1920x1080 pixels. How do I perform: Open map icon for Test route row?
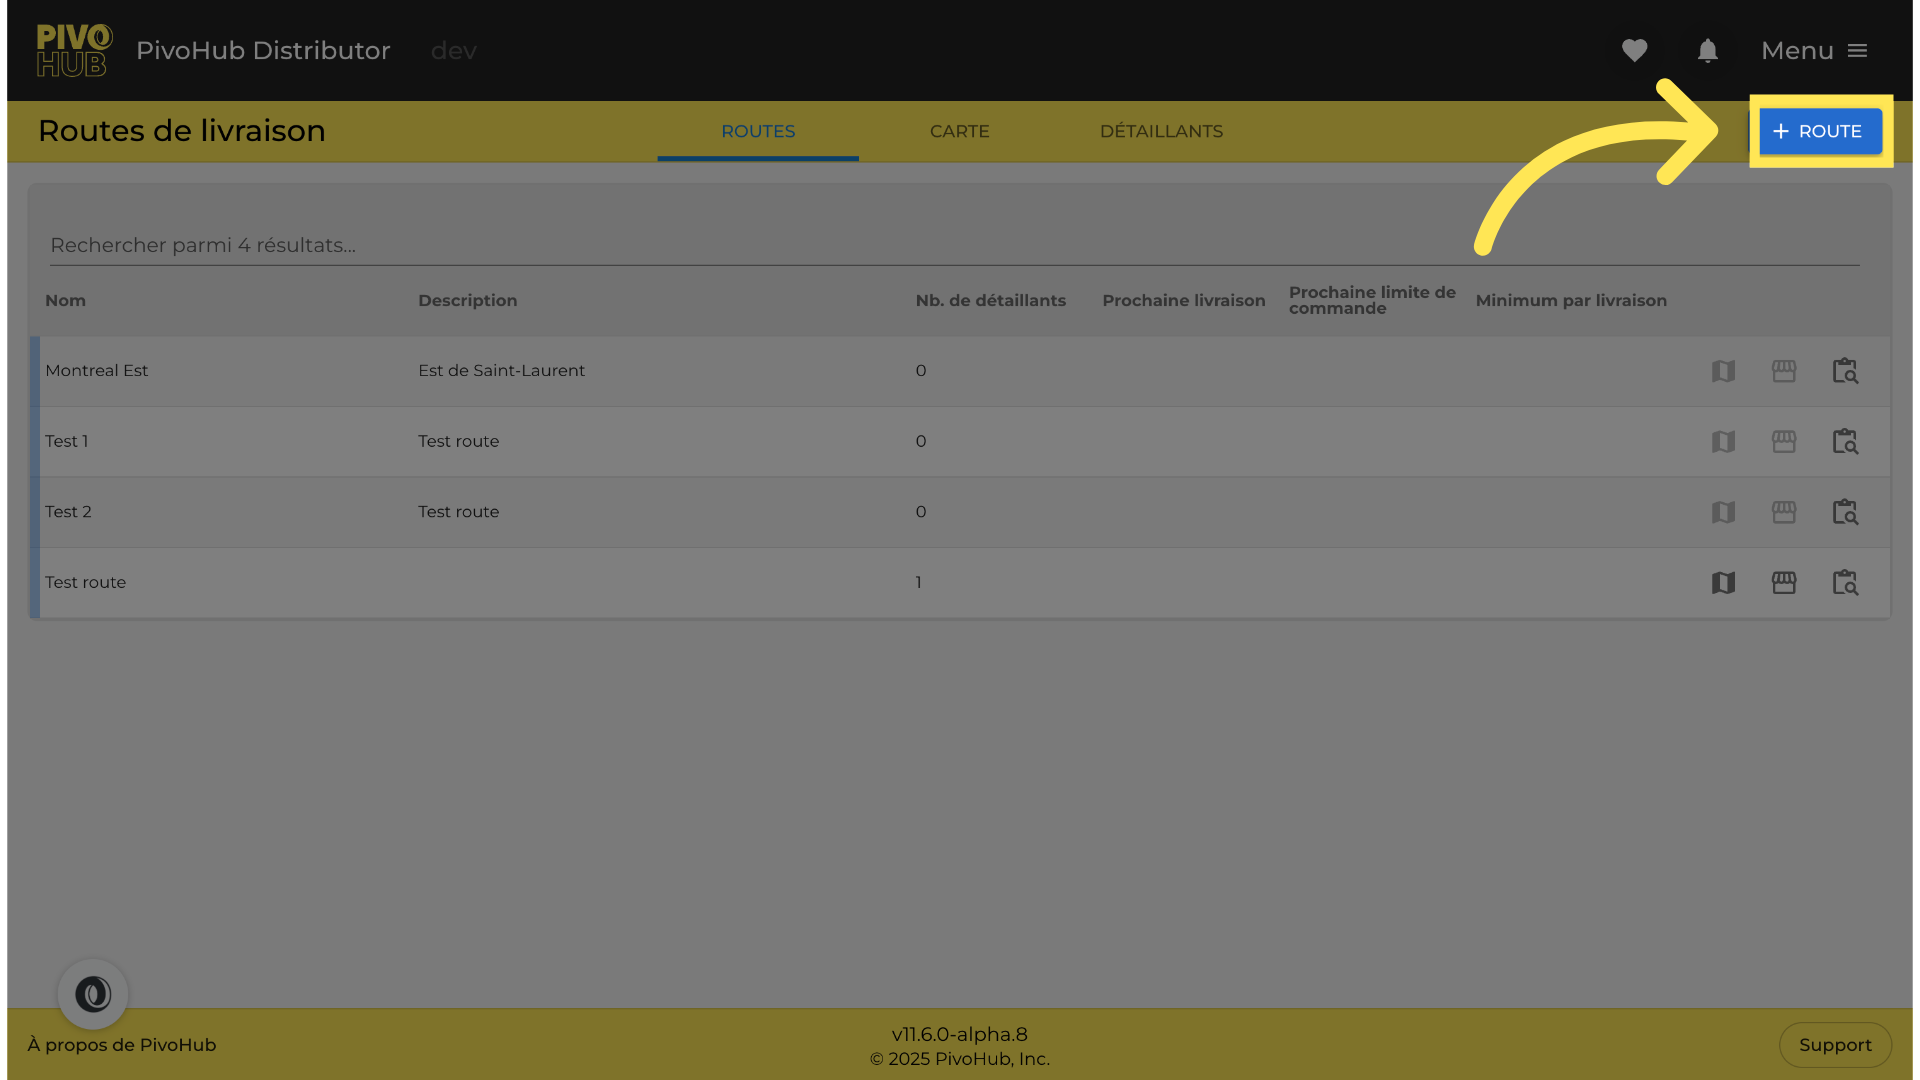coord(1723,582)
